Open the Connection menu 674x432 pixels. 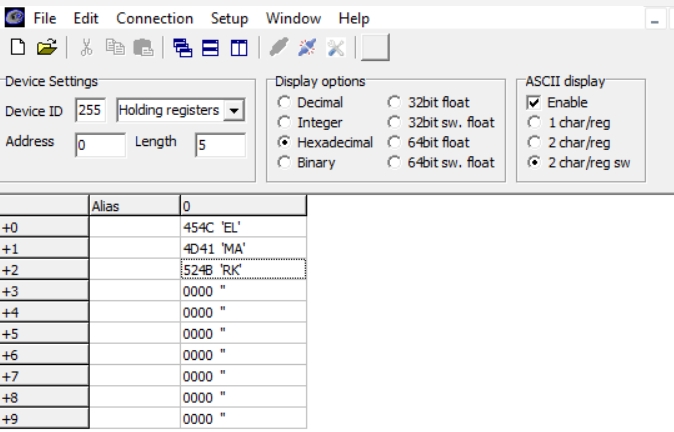[154, 19]
